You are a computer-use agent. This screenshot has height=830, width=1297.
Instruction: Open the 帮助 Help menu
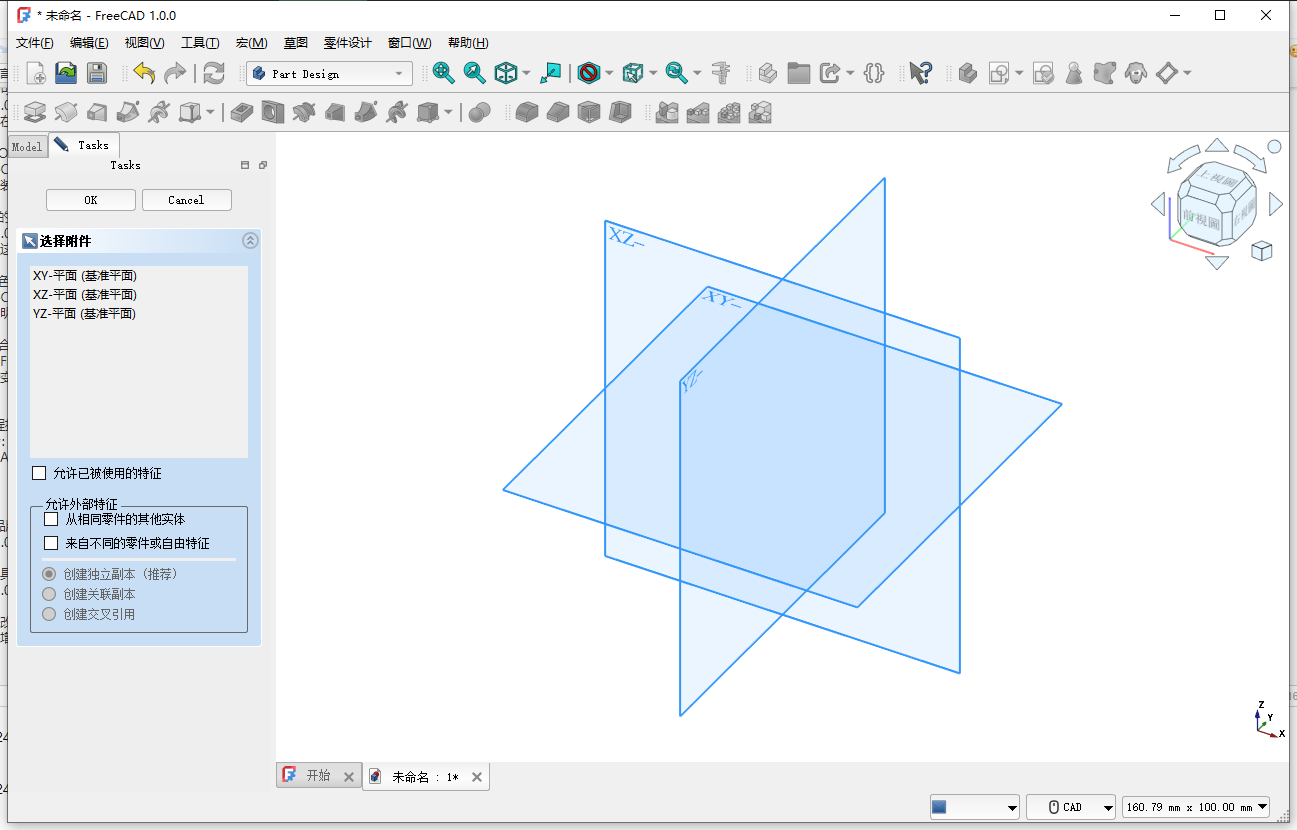click(x=468, y=43)
